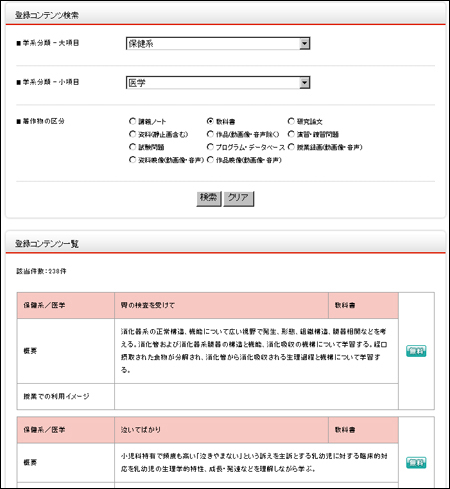Click the クリア clear button
The width and height of the screenshot is (450, 489).
[x=239, y=198]
